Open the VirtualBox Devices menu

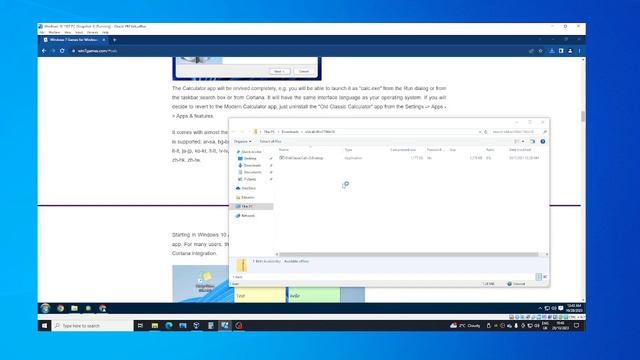pyautogui.click(x=93, y=32)
